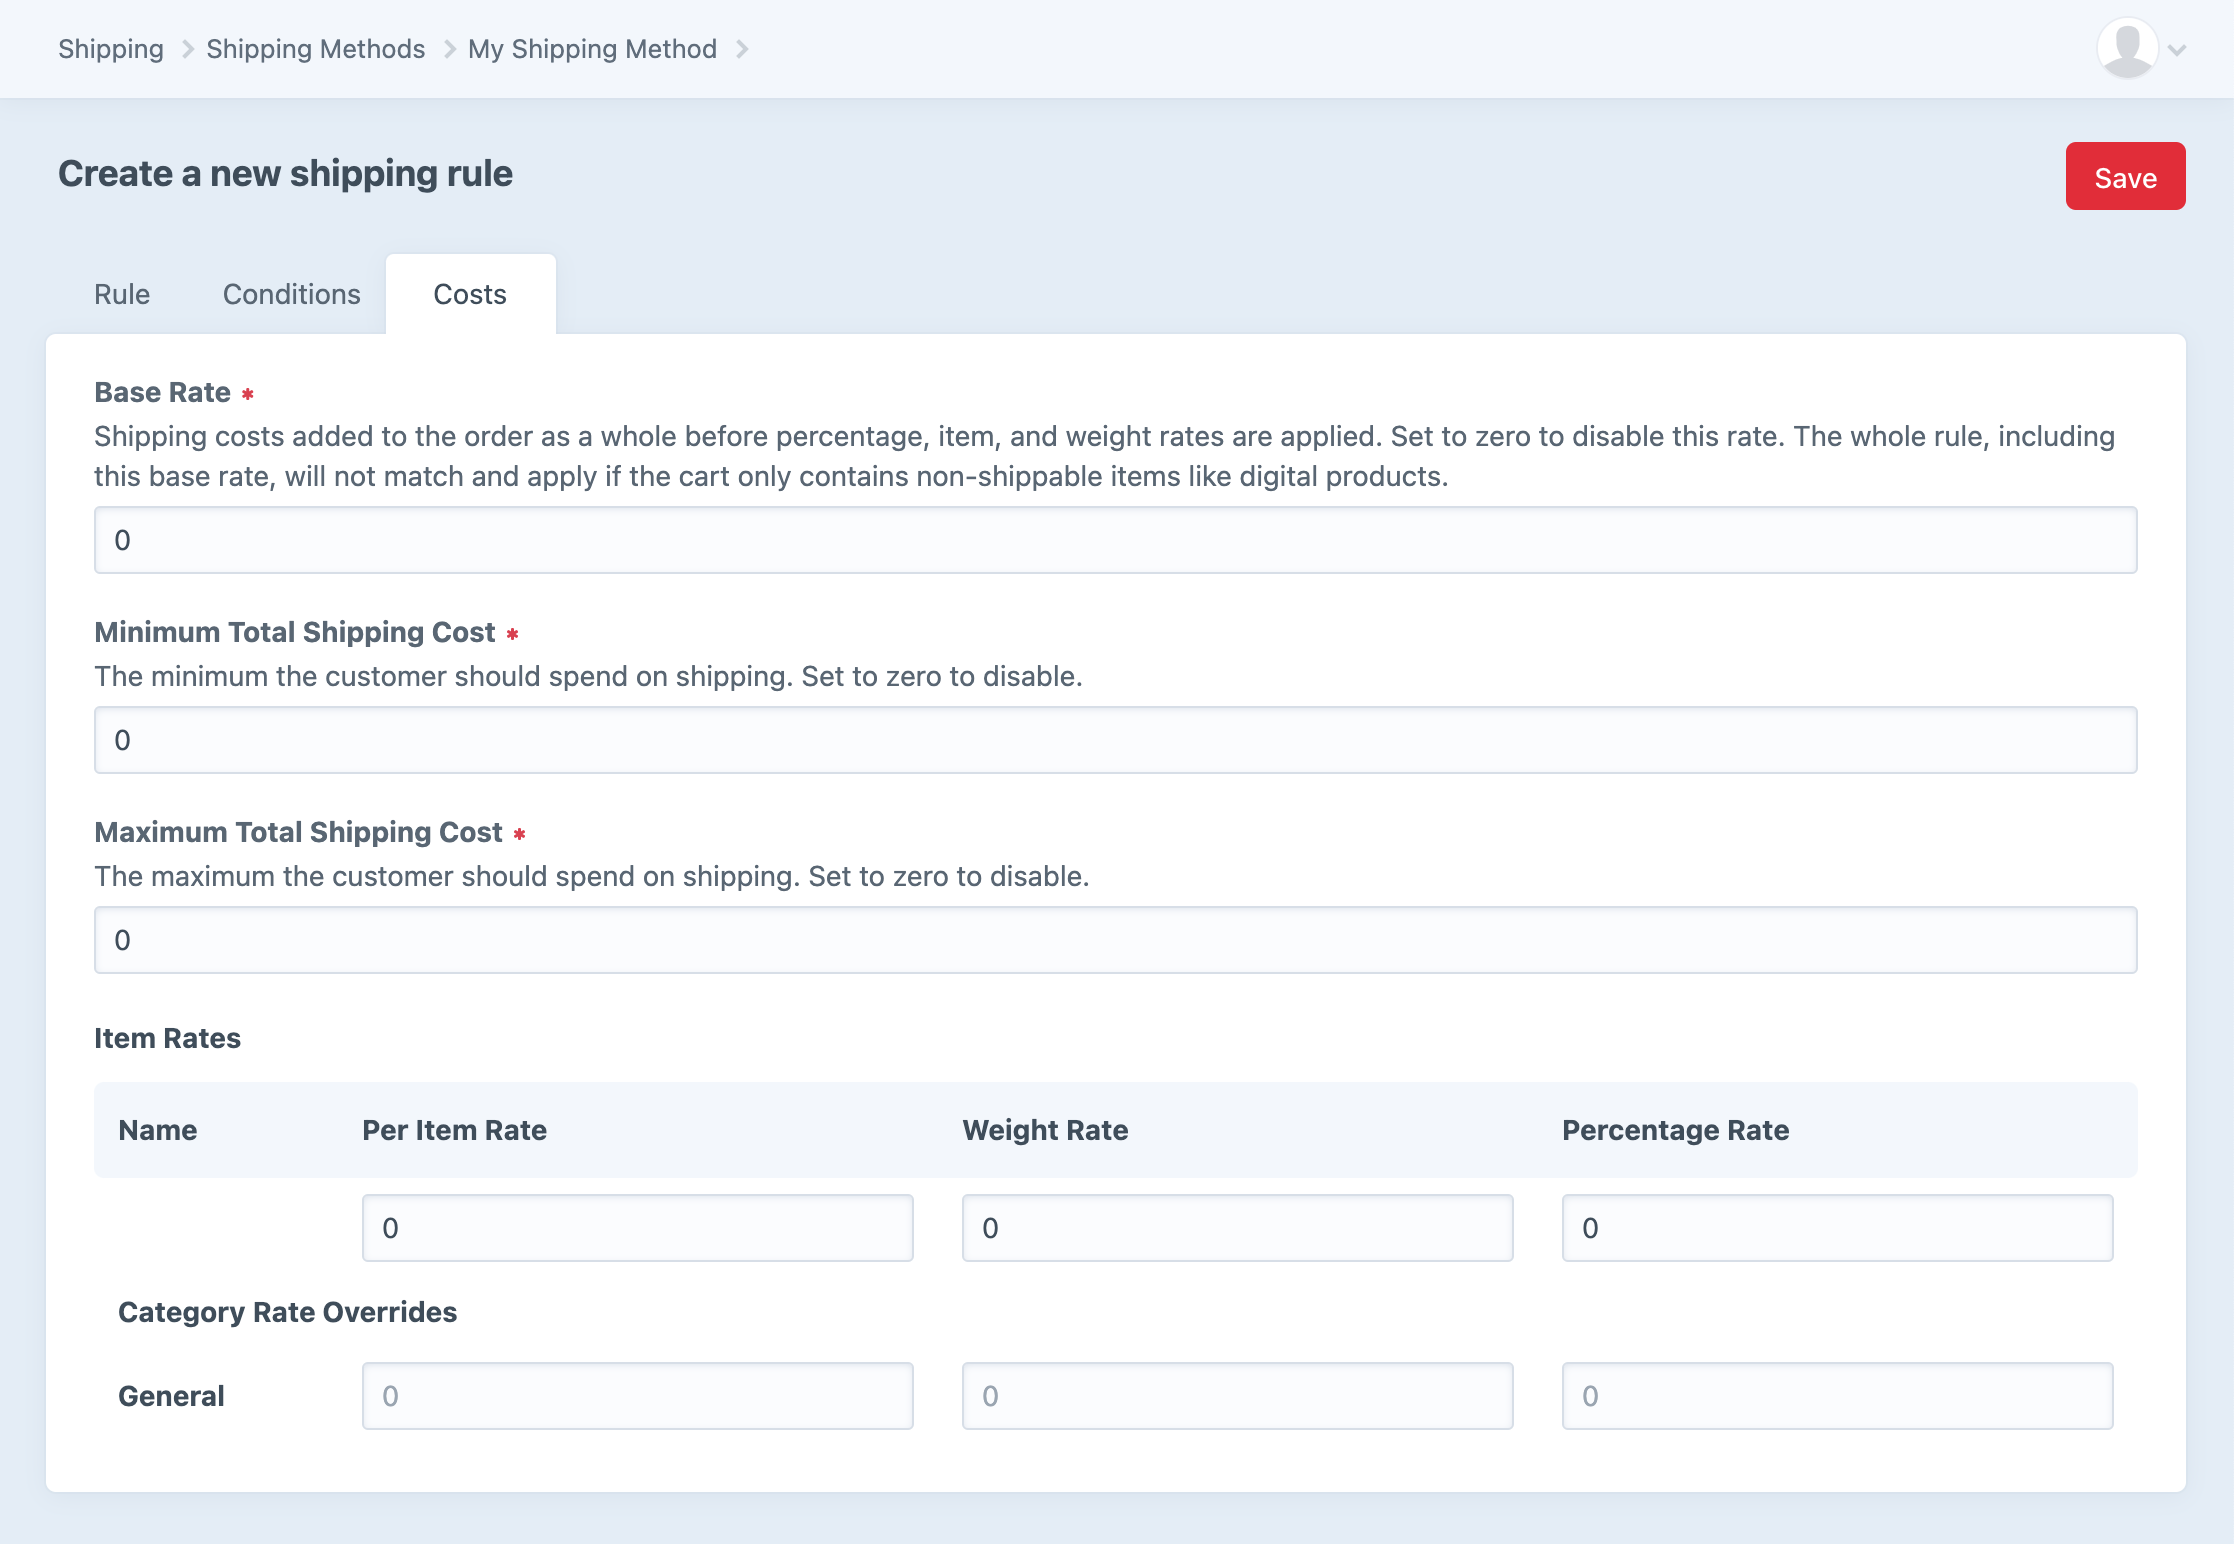Click the breadcrumb arrow after My Shipping Method
2234x1544 pixels.
745,48
